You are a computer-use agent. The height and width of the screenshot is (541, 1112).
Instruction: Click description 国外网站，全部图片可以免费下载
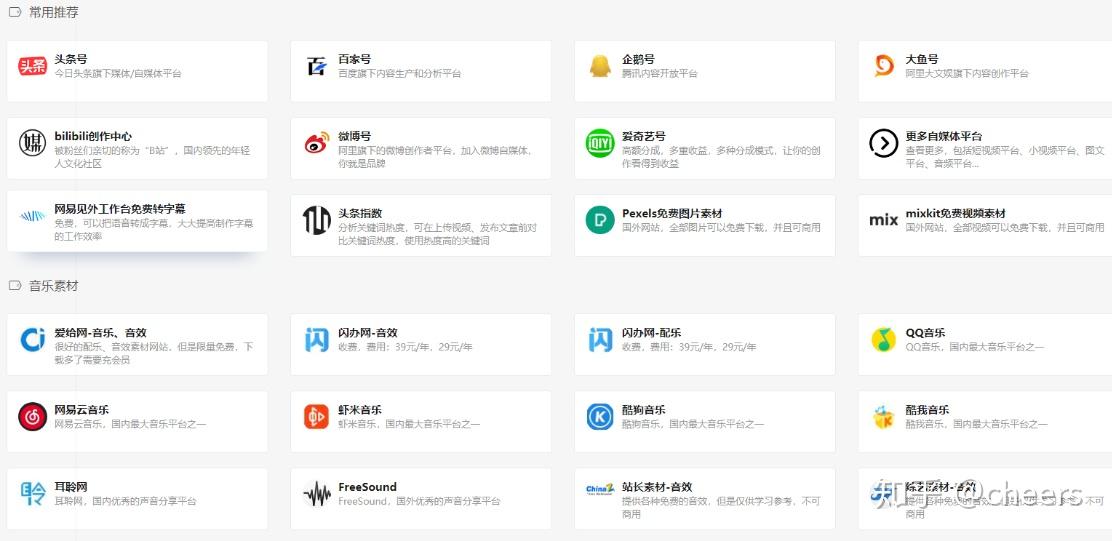[x=721, y=228]
